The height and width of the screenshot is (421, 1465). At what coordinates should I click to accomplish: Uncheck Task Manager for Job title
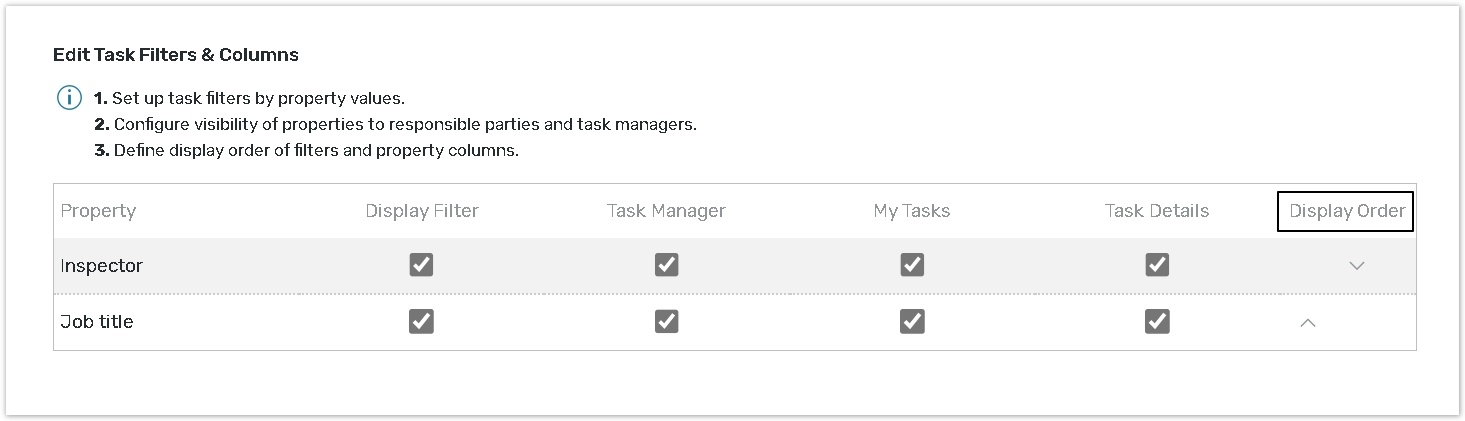tap(666, 321)
